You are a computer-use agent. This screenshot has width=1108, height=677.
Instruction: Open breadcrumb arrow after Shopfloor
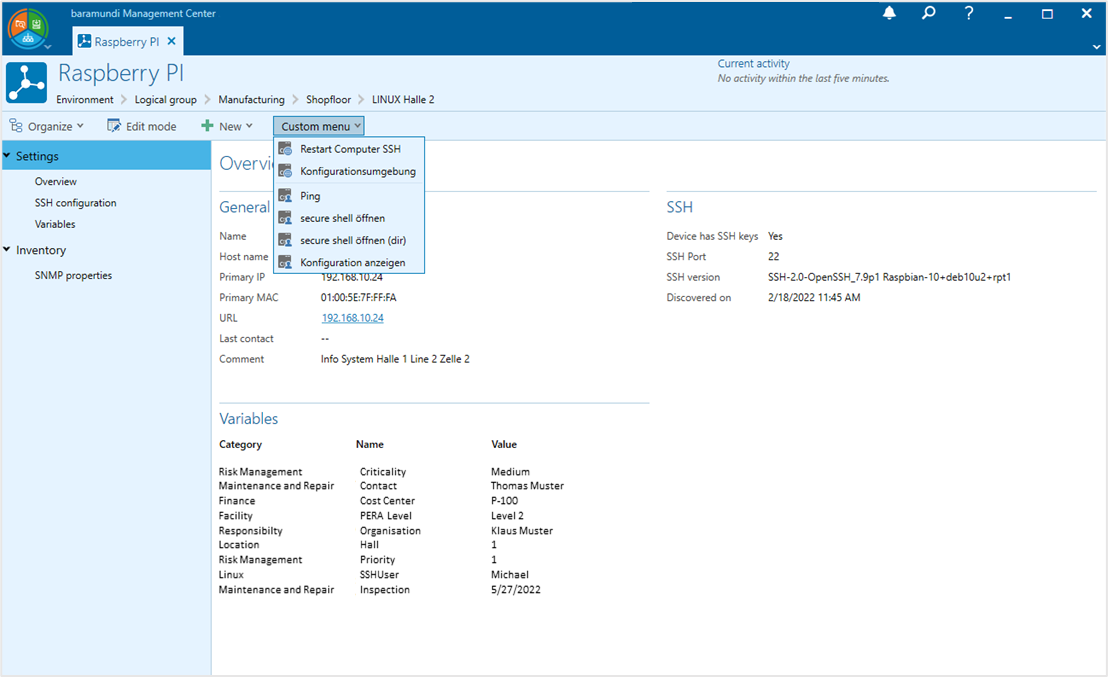[x=361, y=100]
